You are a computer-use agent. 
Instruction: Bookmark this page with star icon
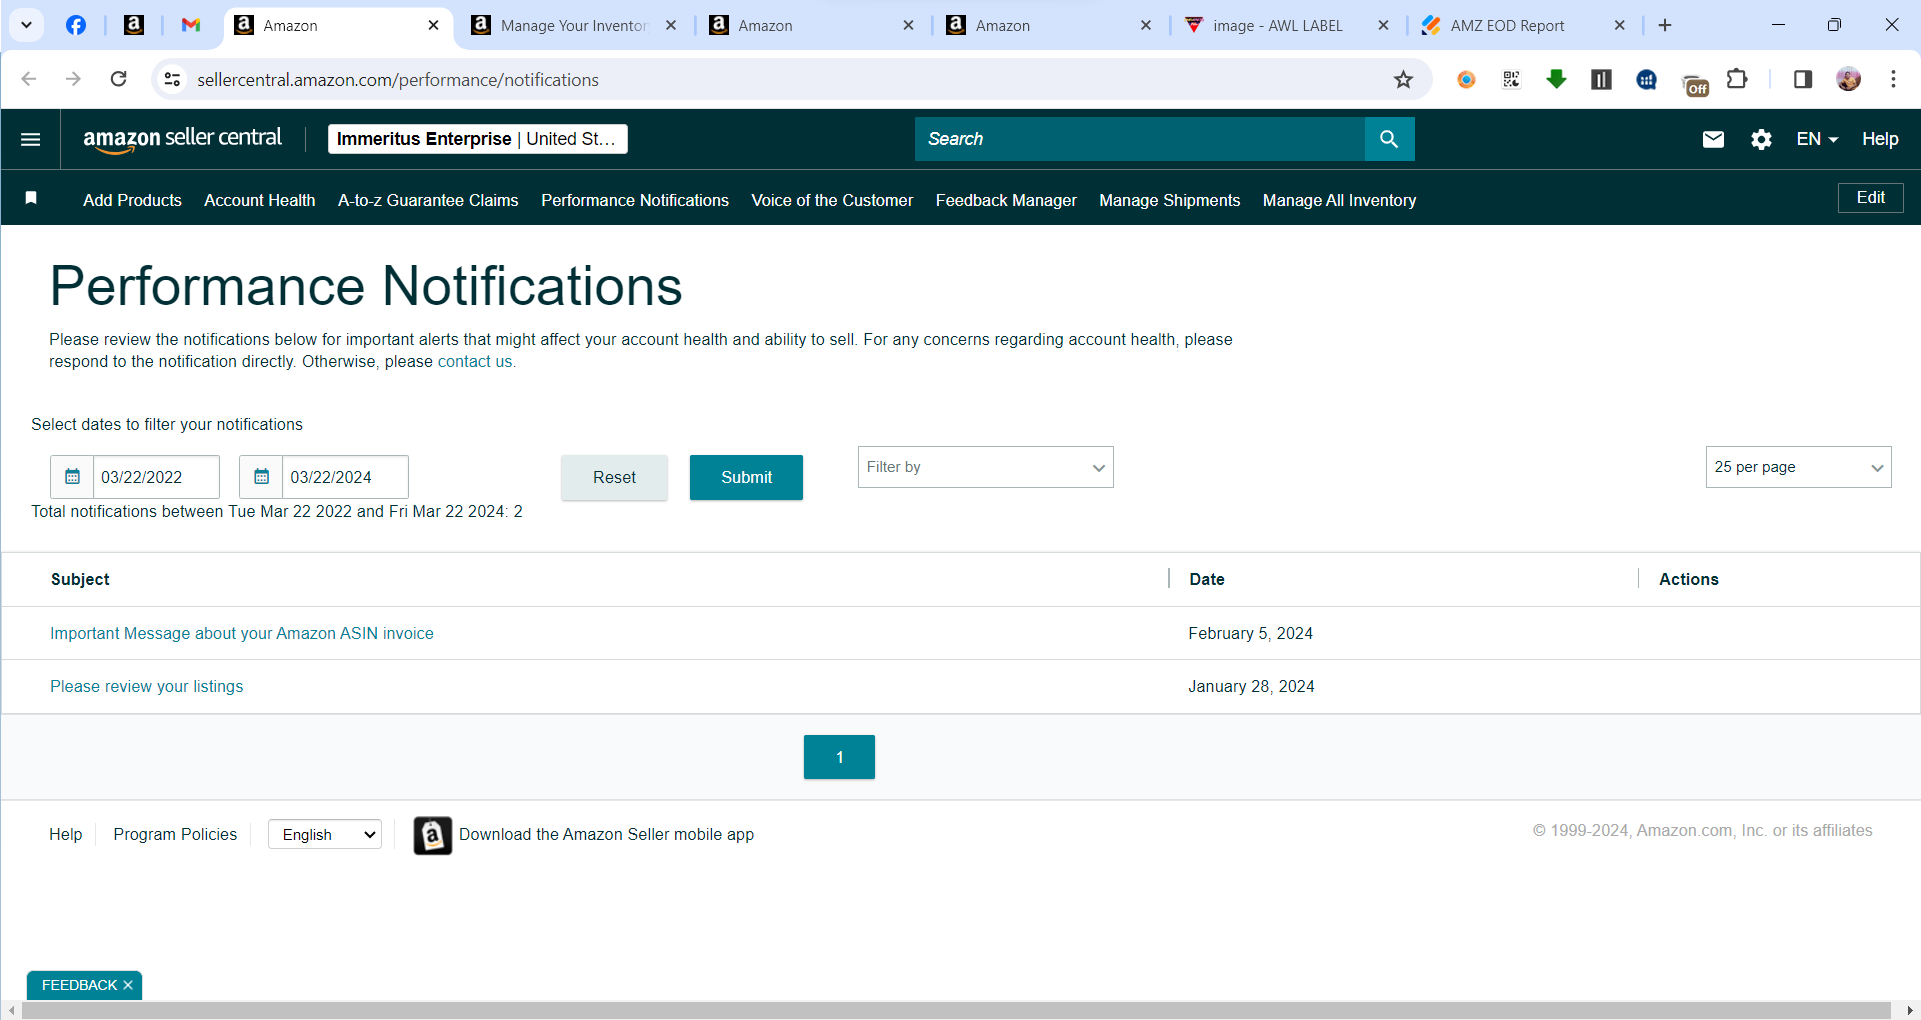point(1403,80)
